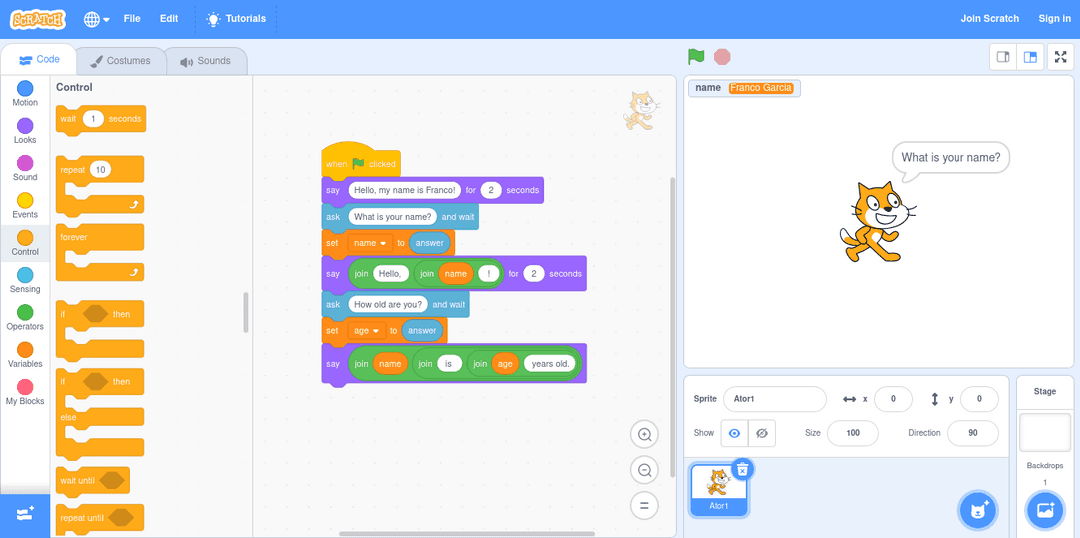Click the green flag to run
1080x538 pixels.
point(696,57)
